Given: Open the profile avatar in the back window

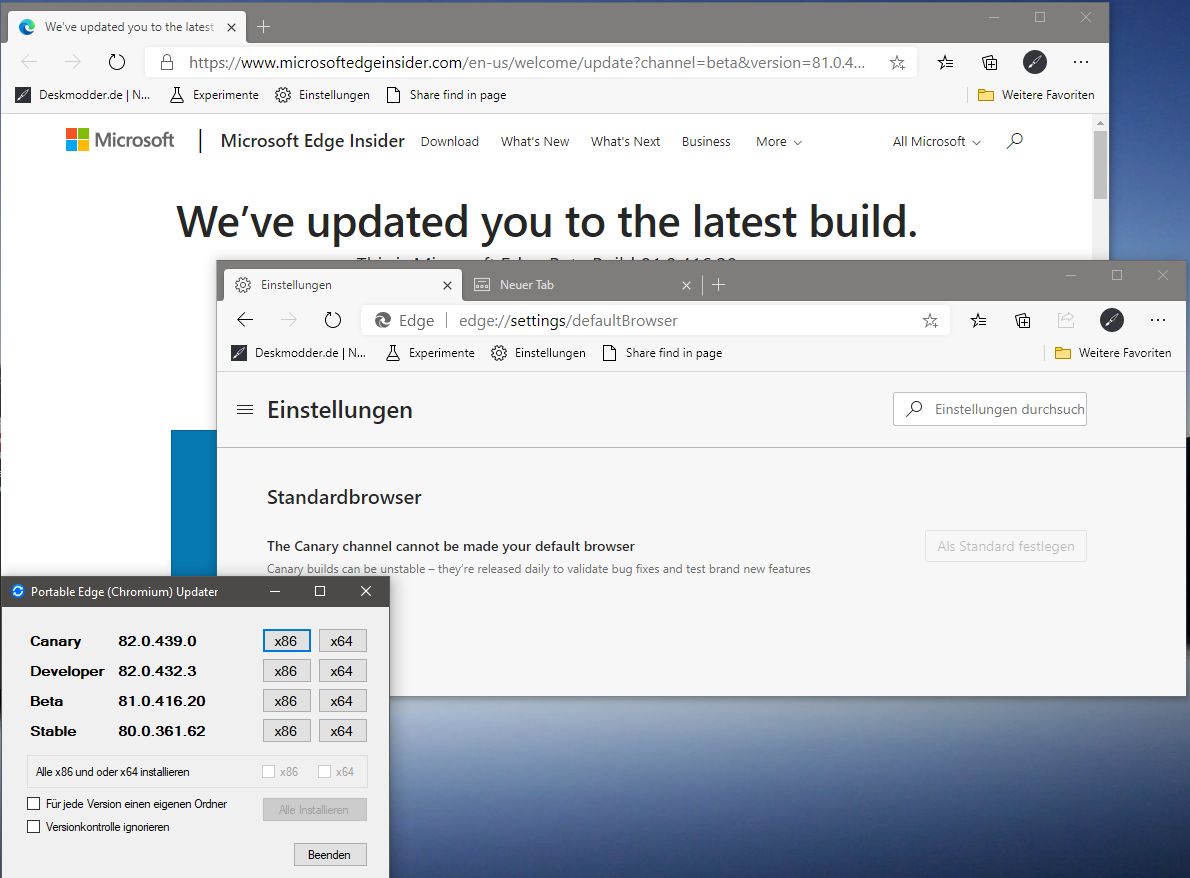Looking at the screenshot, I should 1034,62.
